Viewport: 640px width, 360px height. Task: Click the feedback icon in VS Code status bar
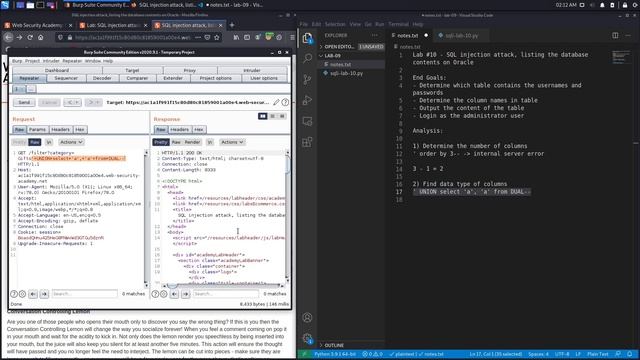(618, 354)
